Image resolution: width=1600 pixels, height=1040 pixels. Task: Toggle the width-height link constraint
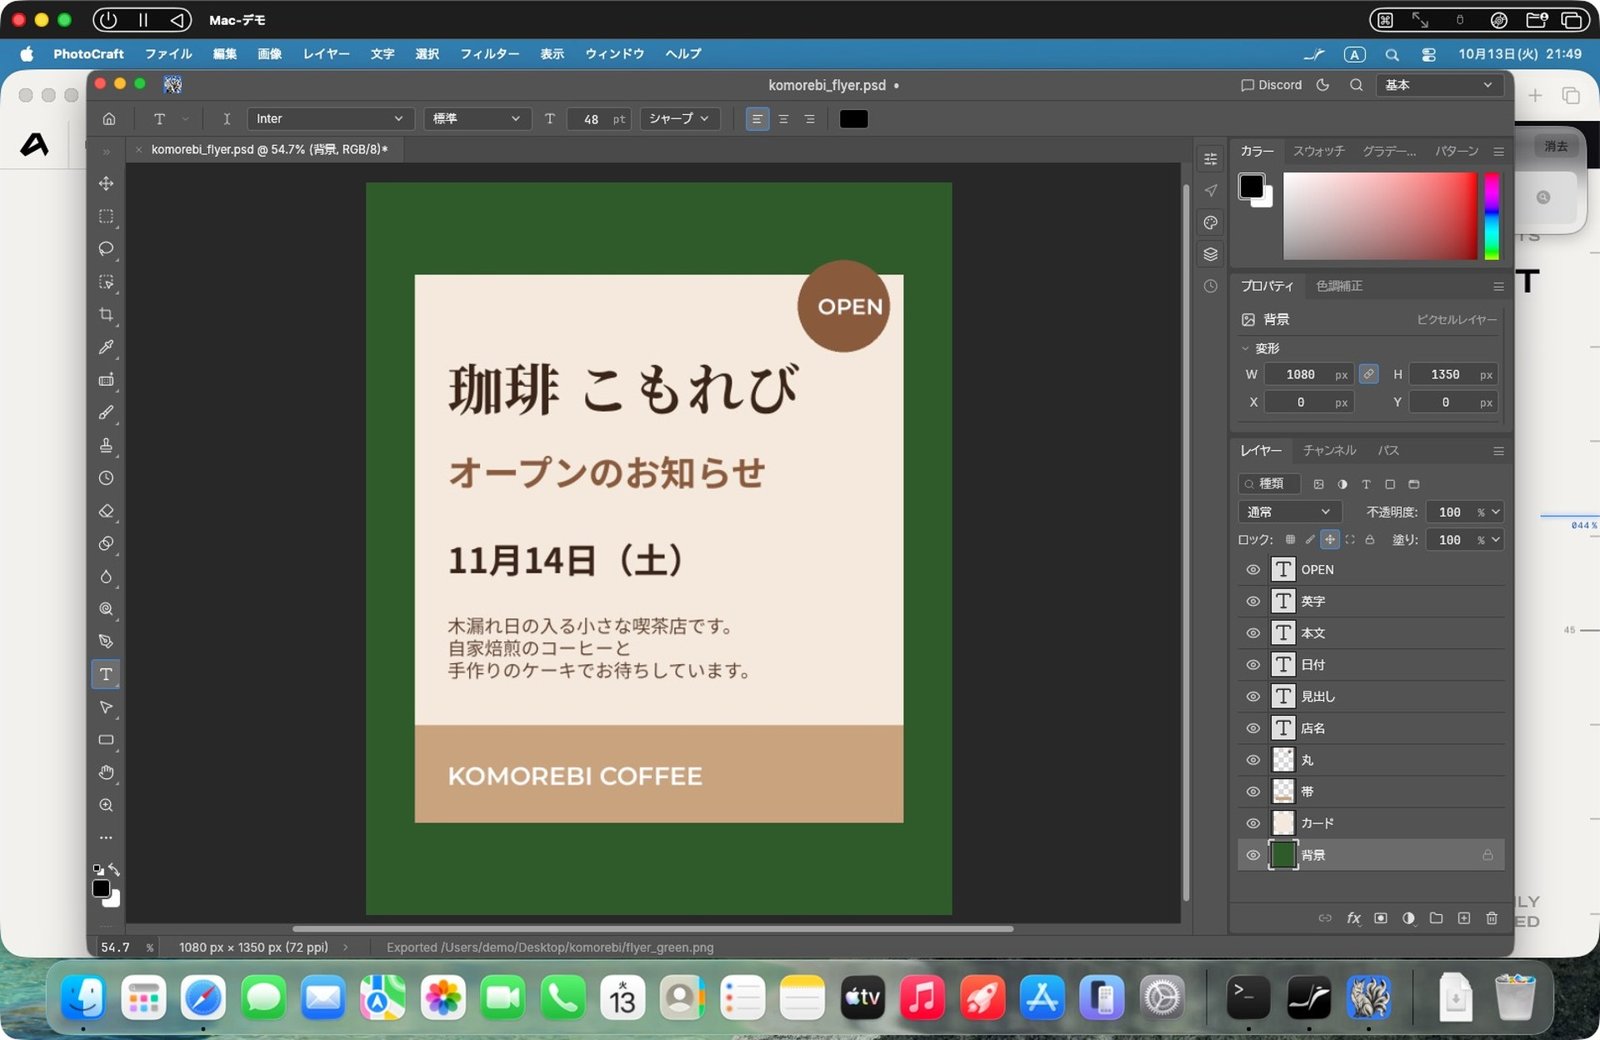1369,374
